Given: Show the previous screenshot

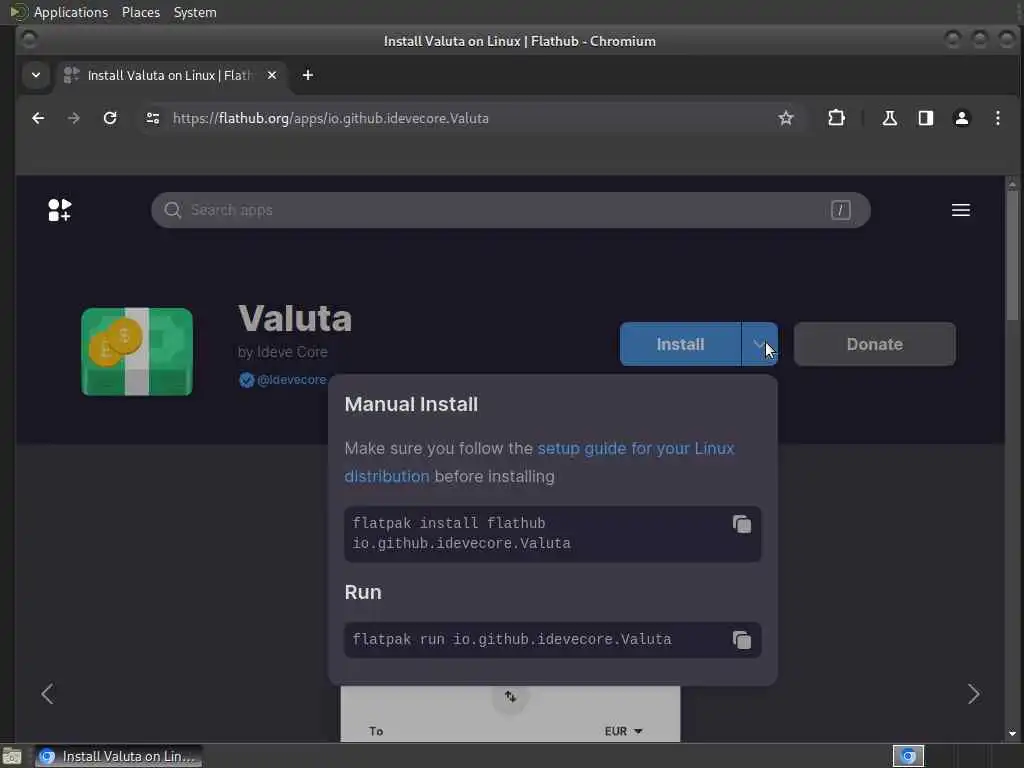Looking at the screenshot, I should [x=47, y=694].
